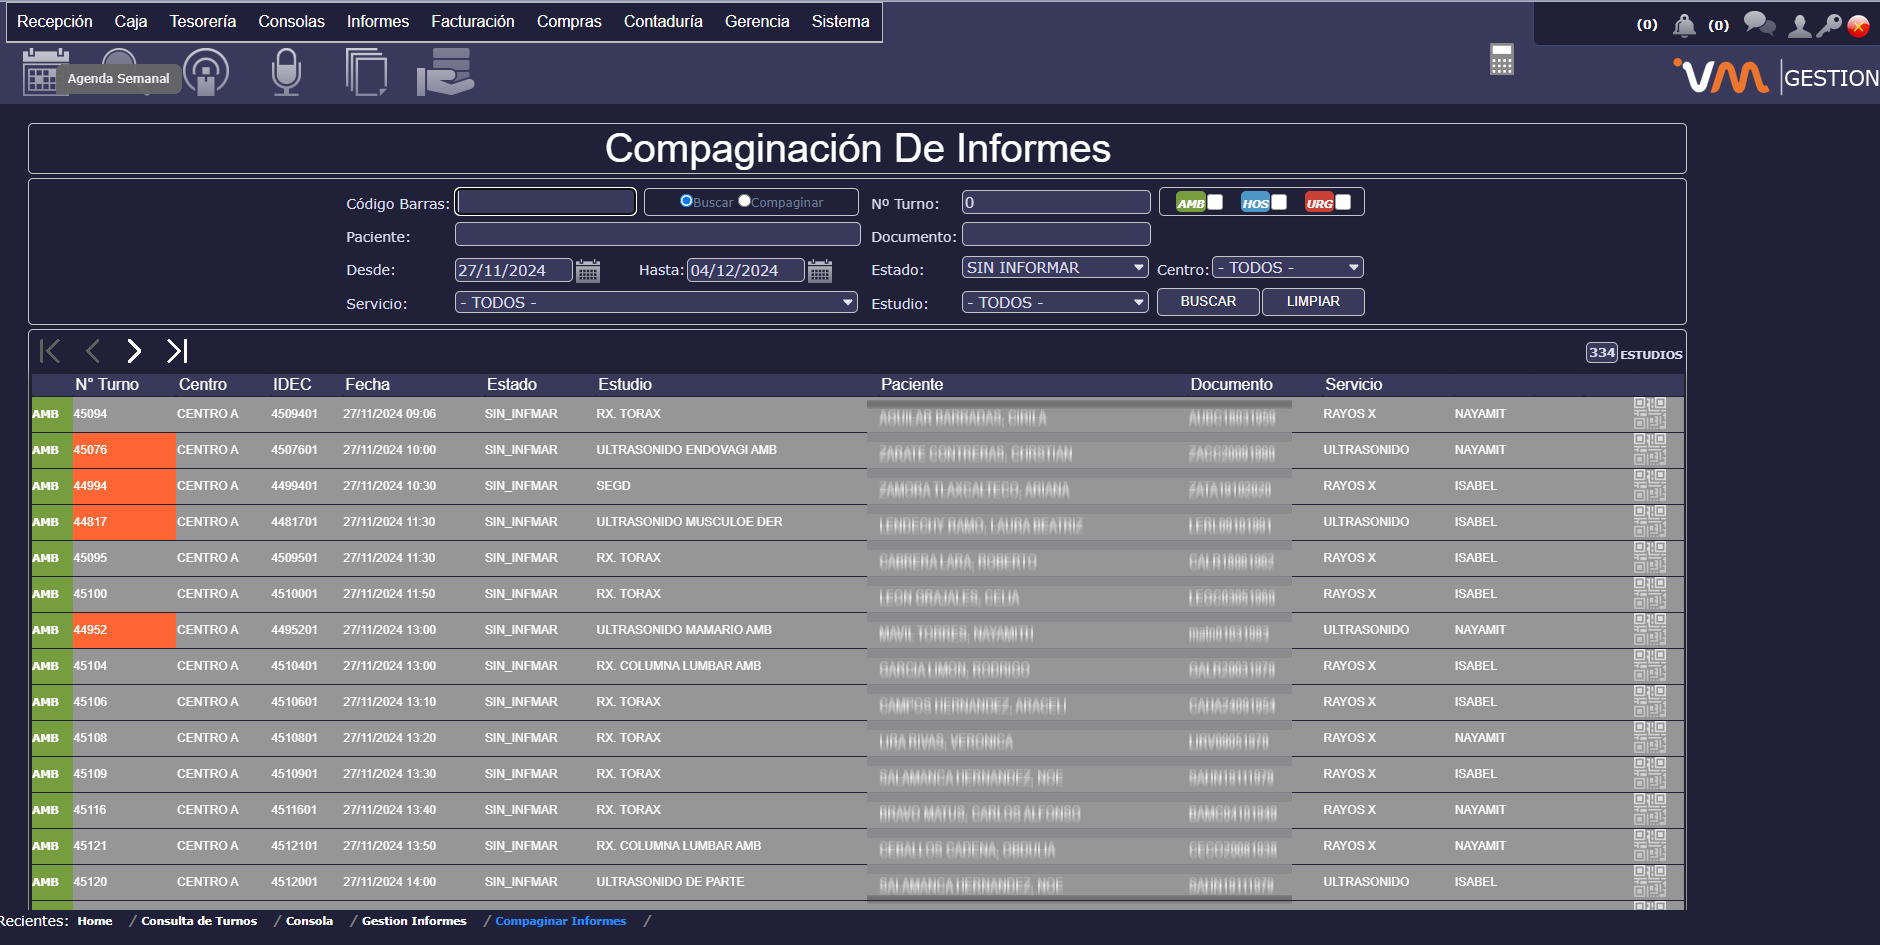Viewport: 1880px width, 945px height.
Task: Open Consola recent link
Action: 309,921
